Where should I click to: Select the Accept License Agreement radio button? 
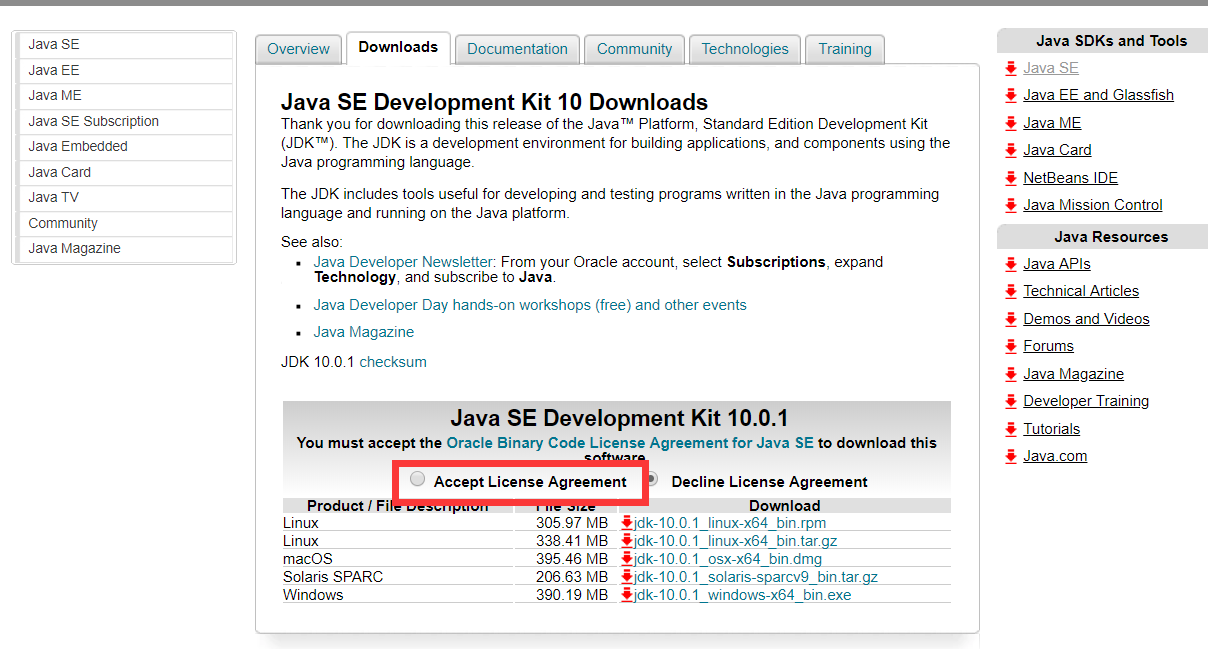pyautogui.click(x=418, y=480)
